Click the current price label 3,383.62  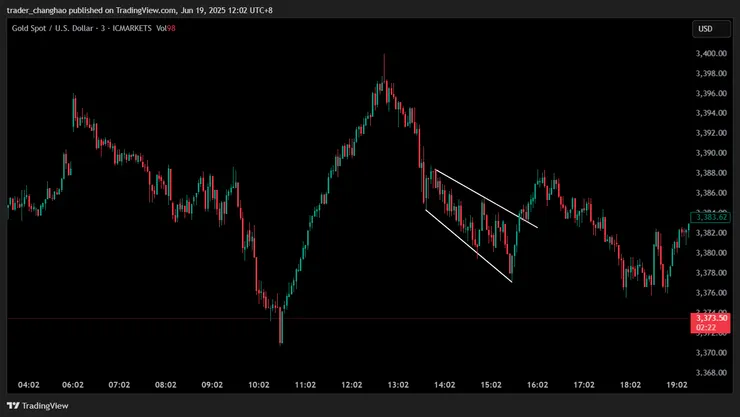pos(710,217)
